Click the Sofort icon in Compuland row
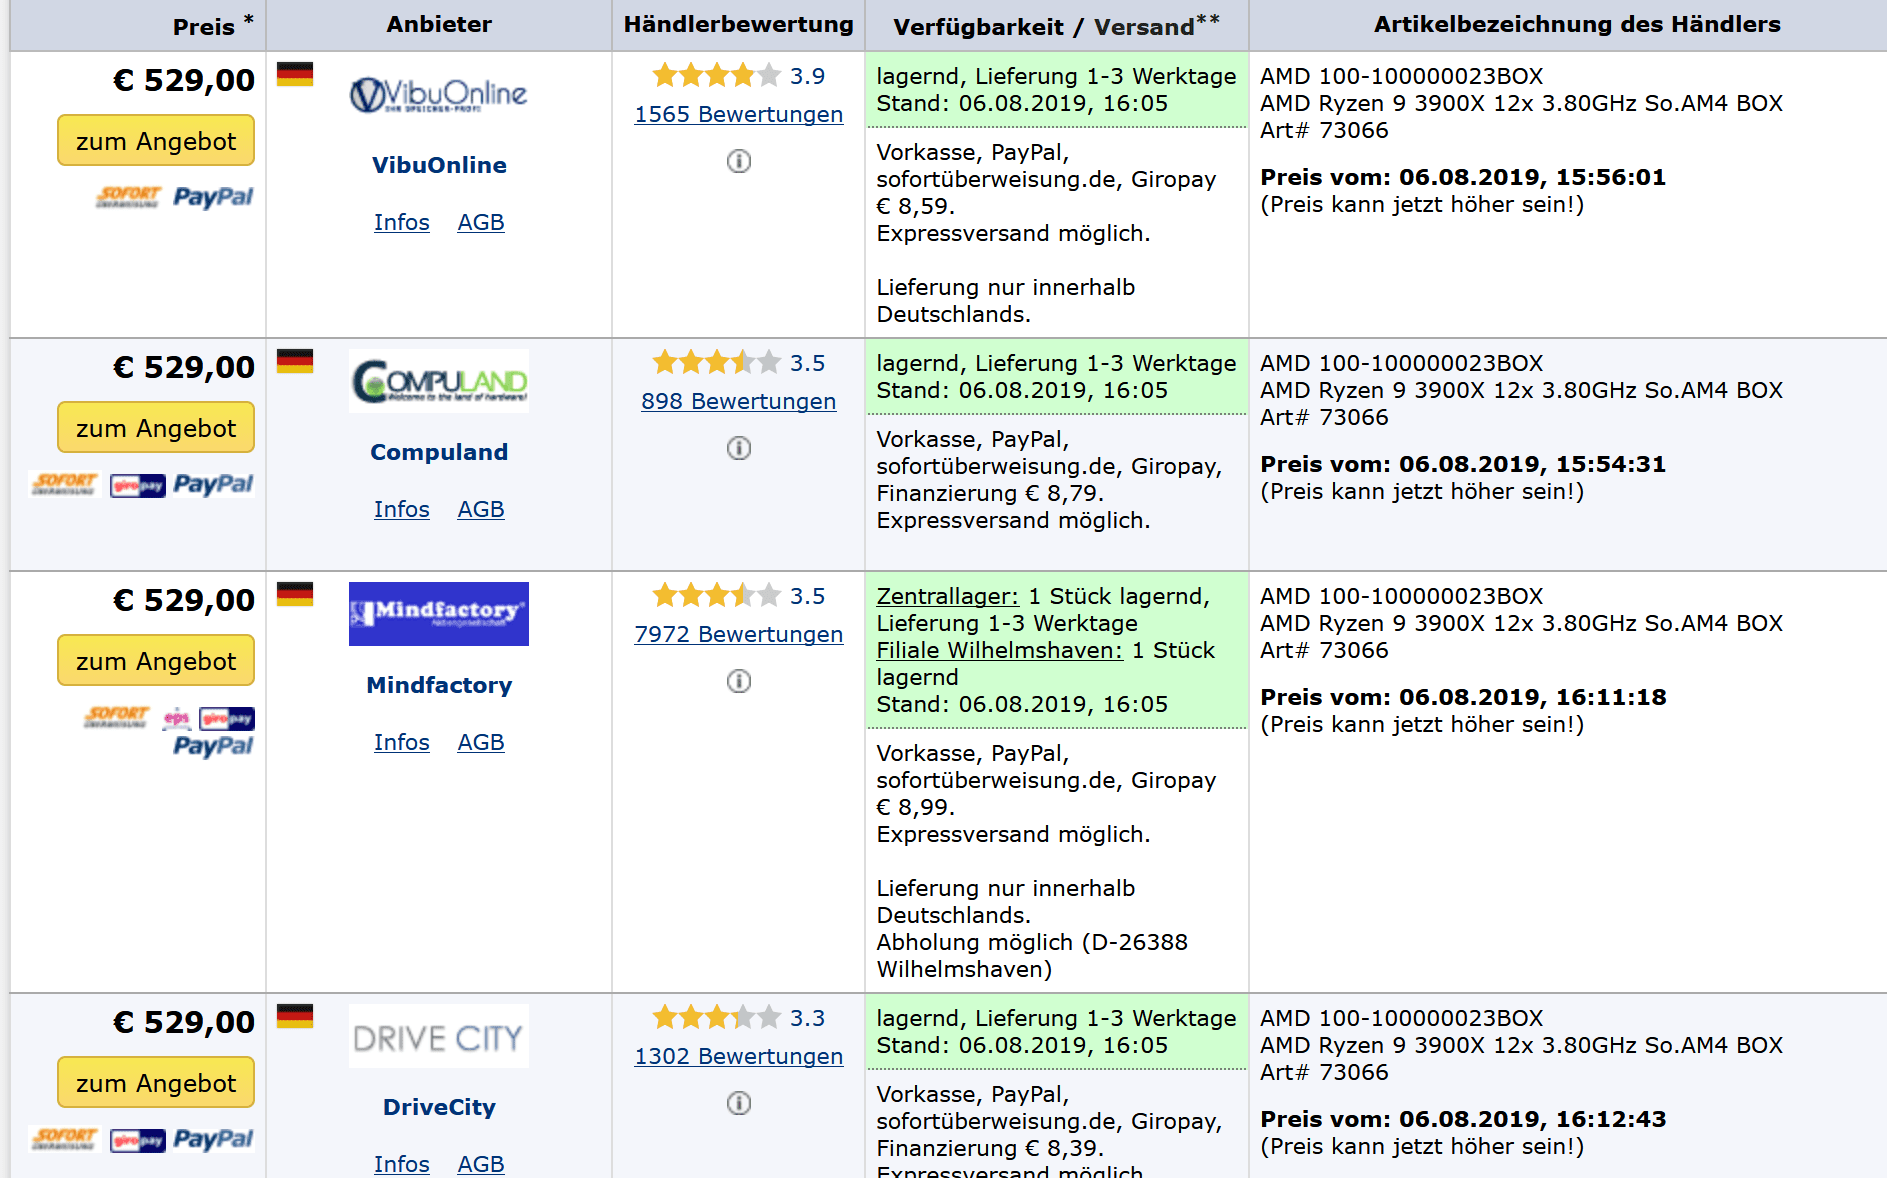 coord(65,484)
